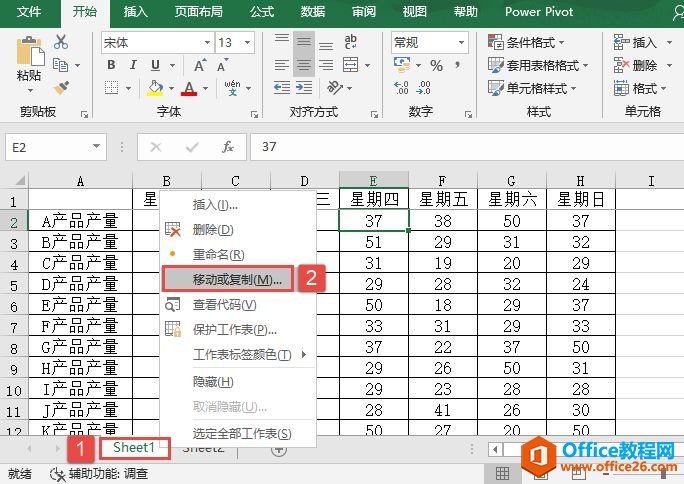This screenshot has height=484, width=684.
Task: Click the increase decimal icon
Action: tap(401, 88)
